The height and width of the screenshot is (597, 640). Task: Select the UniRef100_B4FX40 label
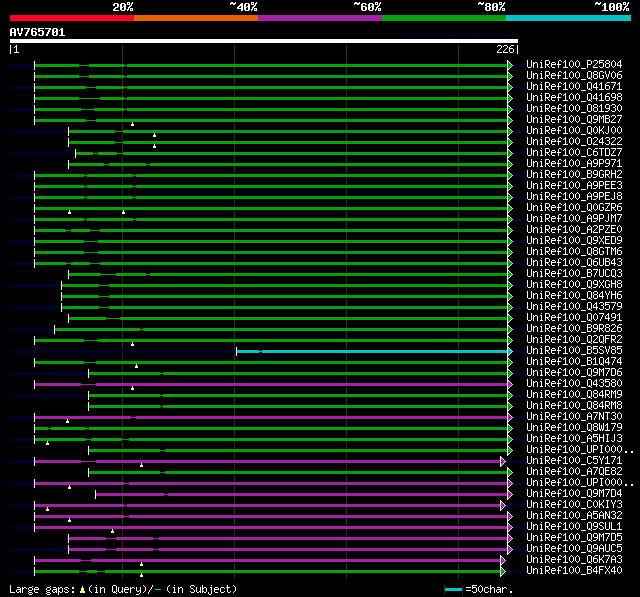click(574, 571)
